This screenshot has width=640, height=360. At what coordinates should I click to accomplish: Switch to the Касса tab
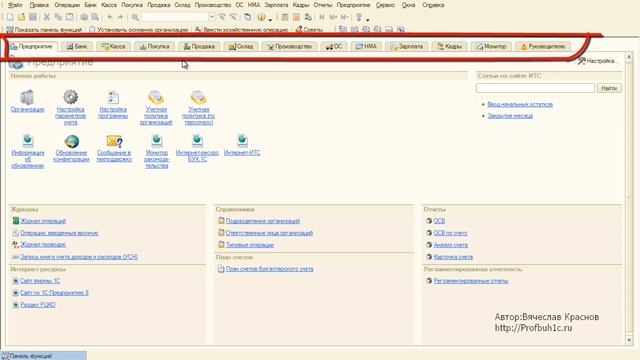coord(113,47)
